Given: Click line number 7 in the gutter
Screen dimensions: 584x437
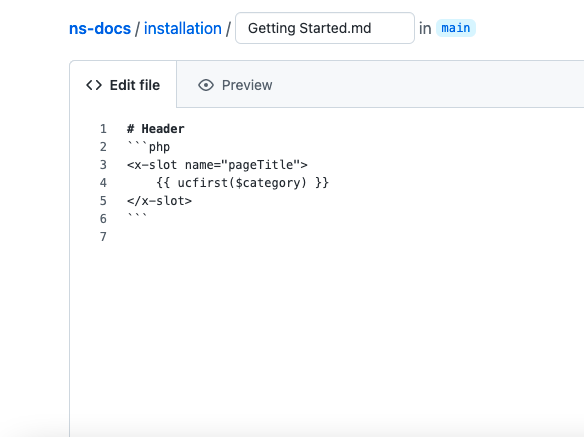Looking at the screenshot, I should click(103, 237).
